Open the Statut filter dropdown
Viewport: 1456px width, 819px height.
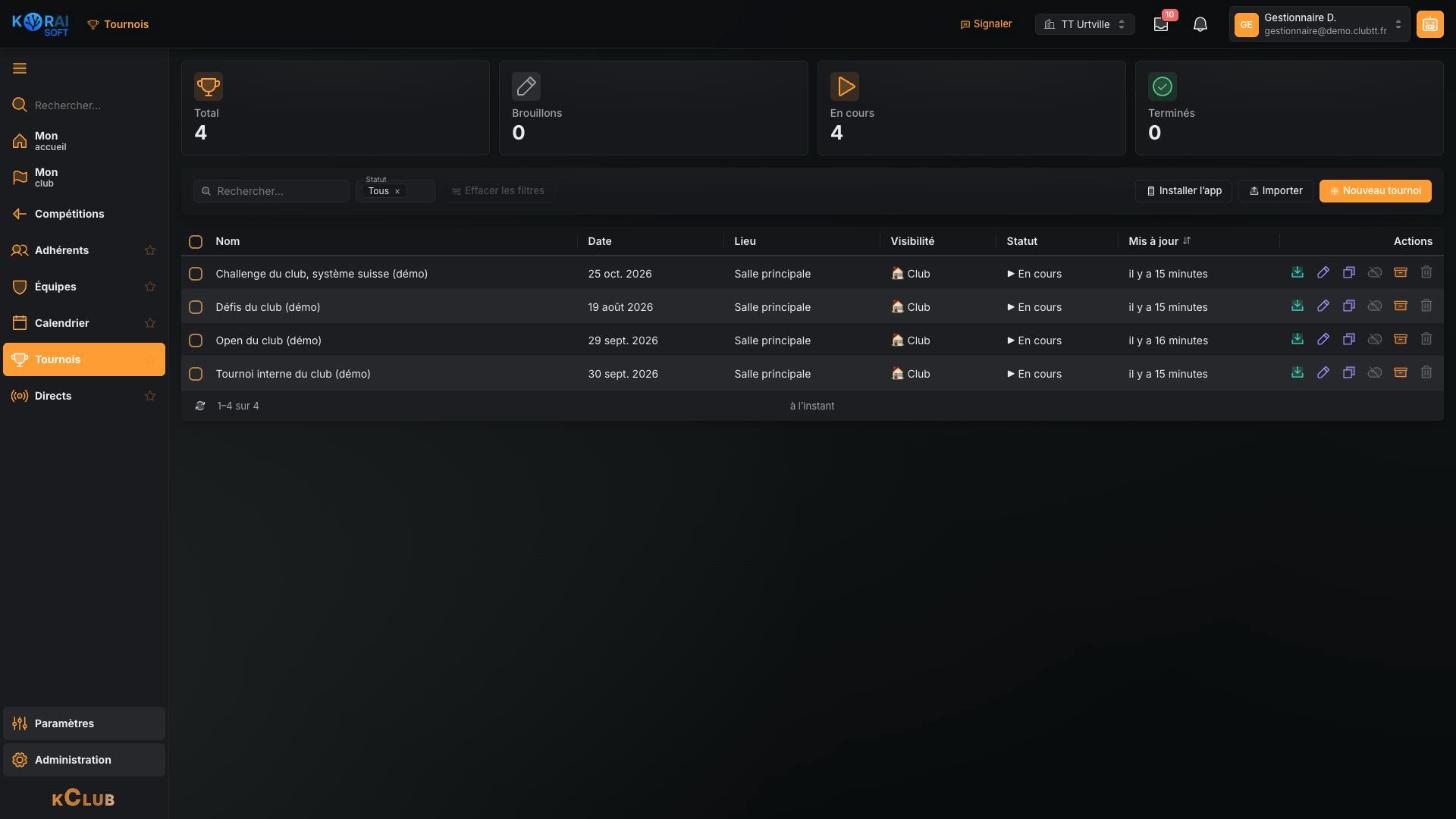(x=395, y=191)
